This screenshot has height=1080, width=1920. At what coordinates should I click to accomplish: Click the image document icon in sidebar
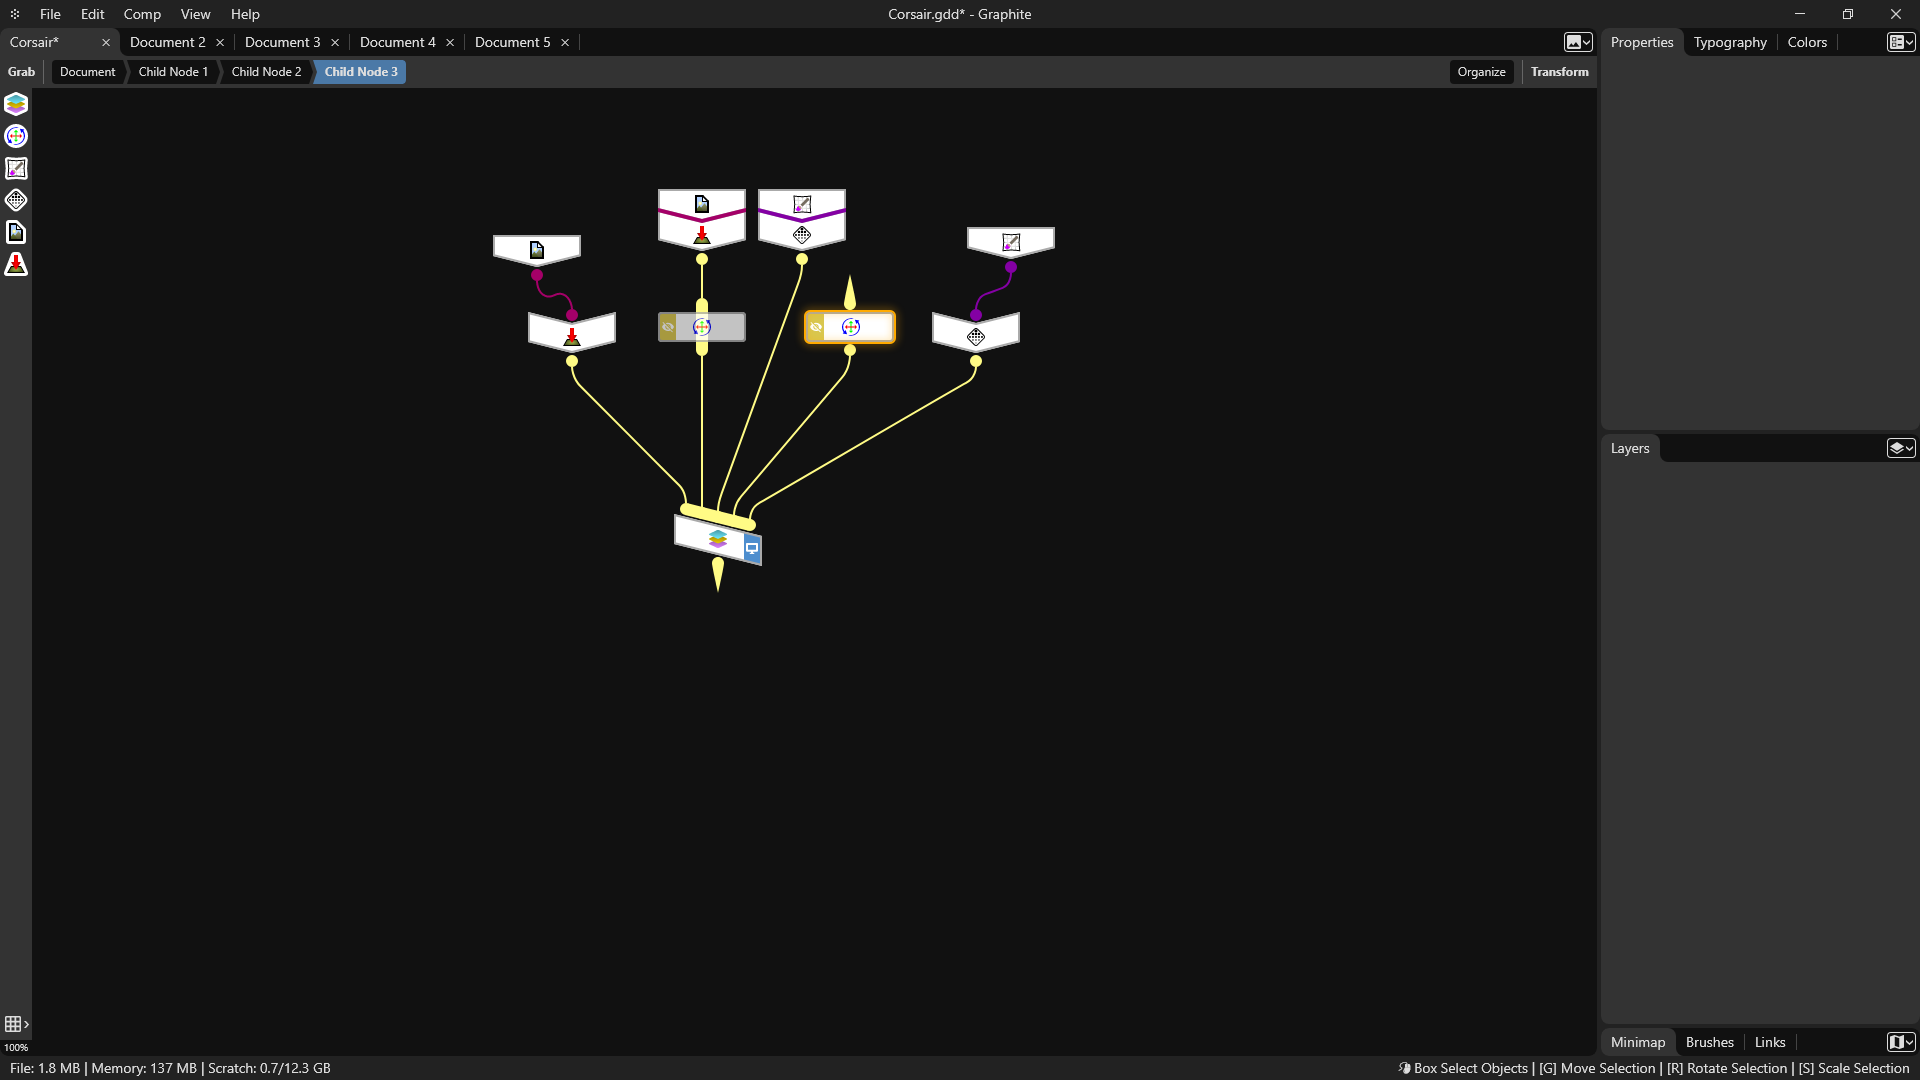[16, 232]
